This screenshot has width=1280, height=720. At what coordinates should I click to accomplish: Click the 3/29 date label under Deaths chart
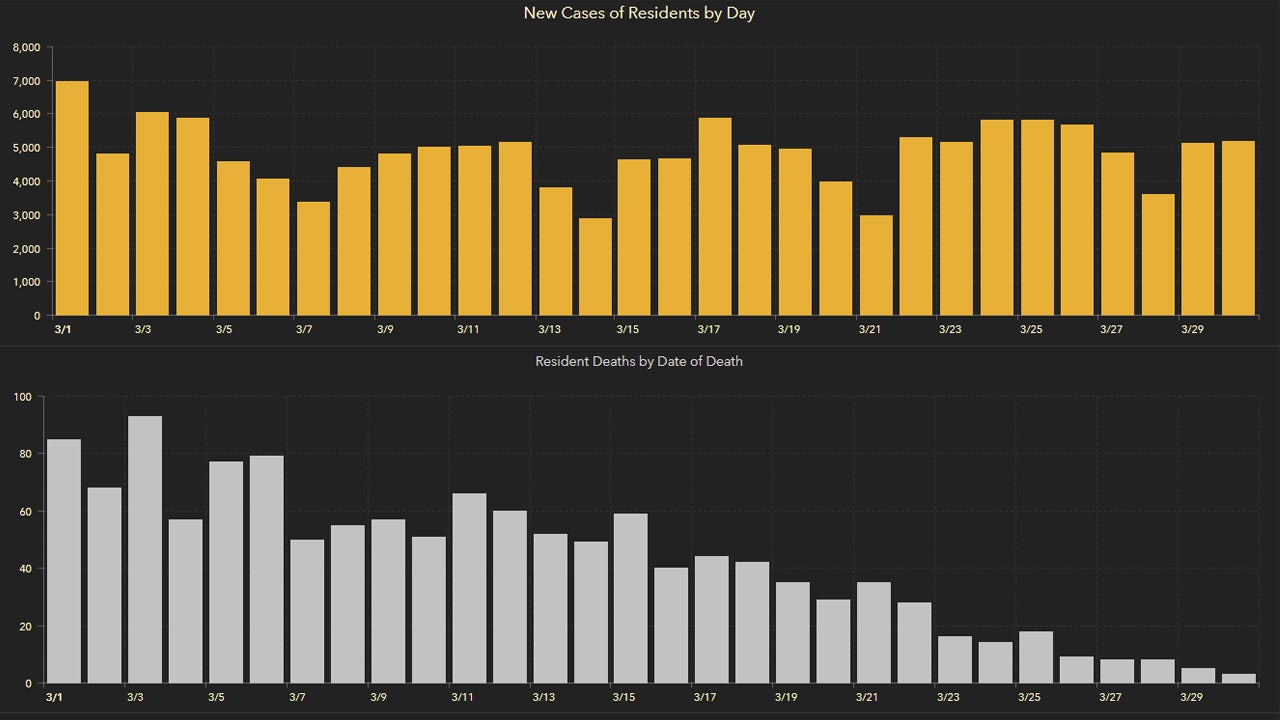(1192, 697)
